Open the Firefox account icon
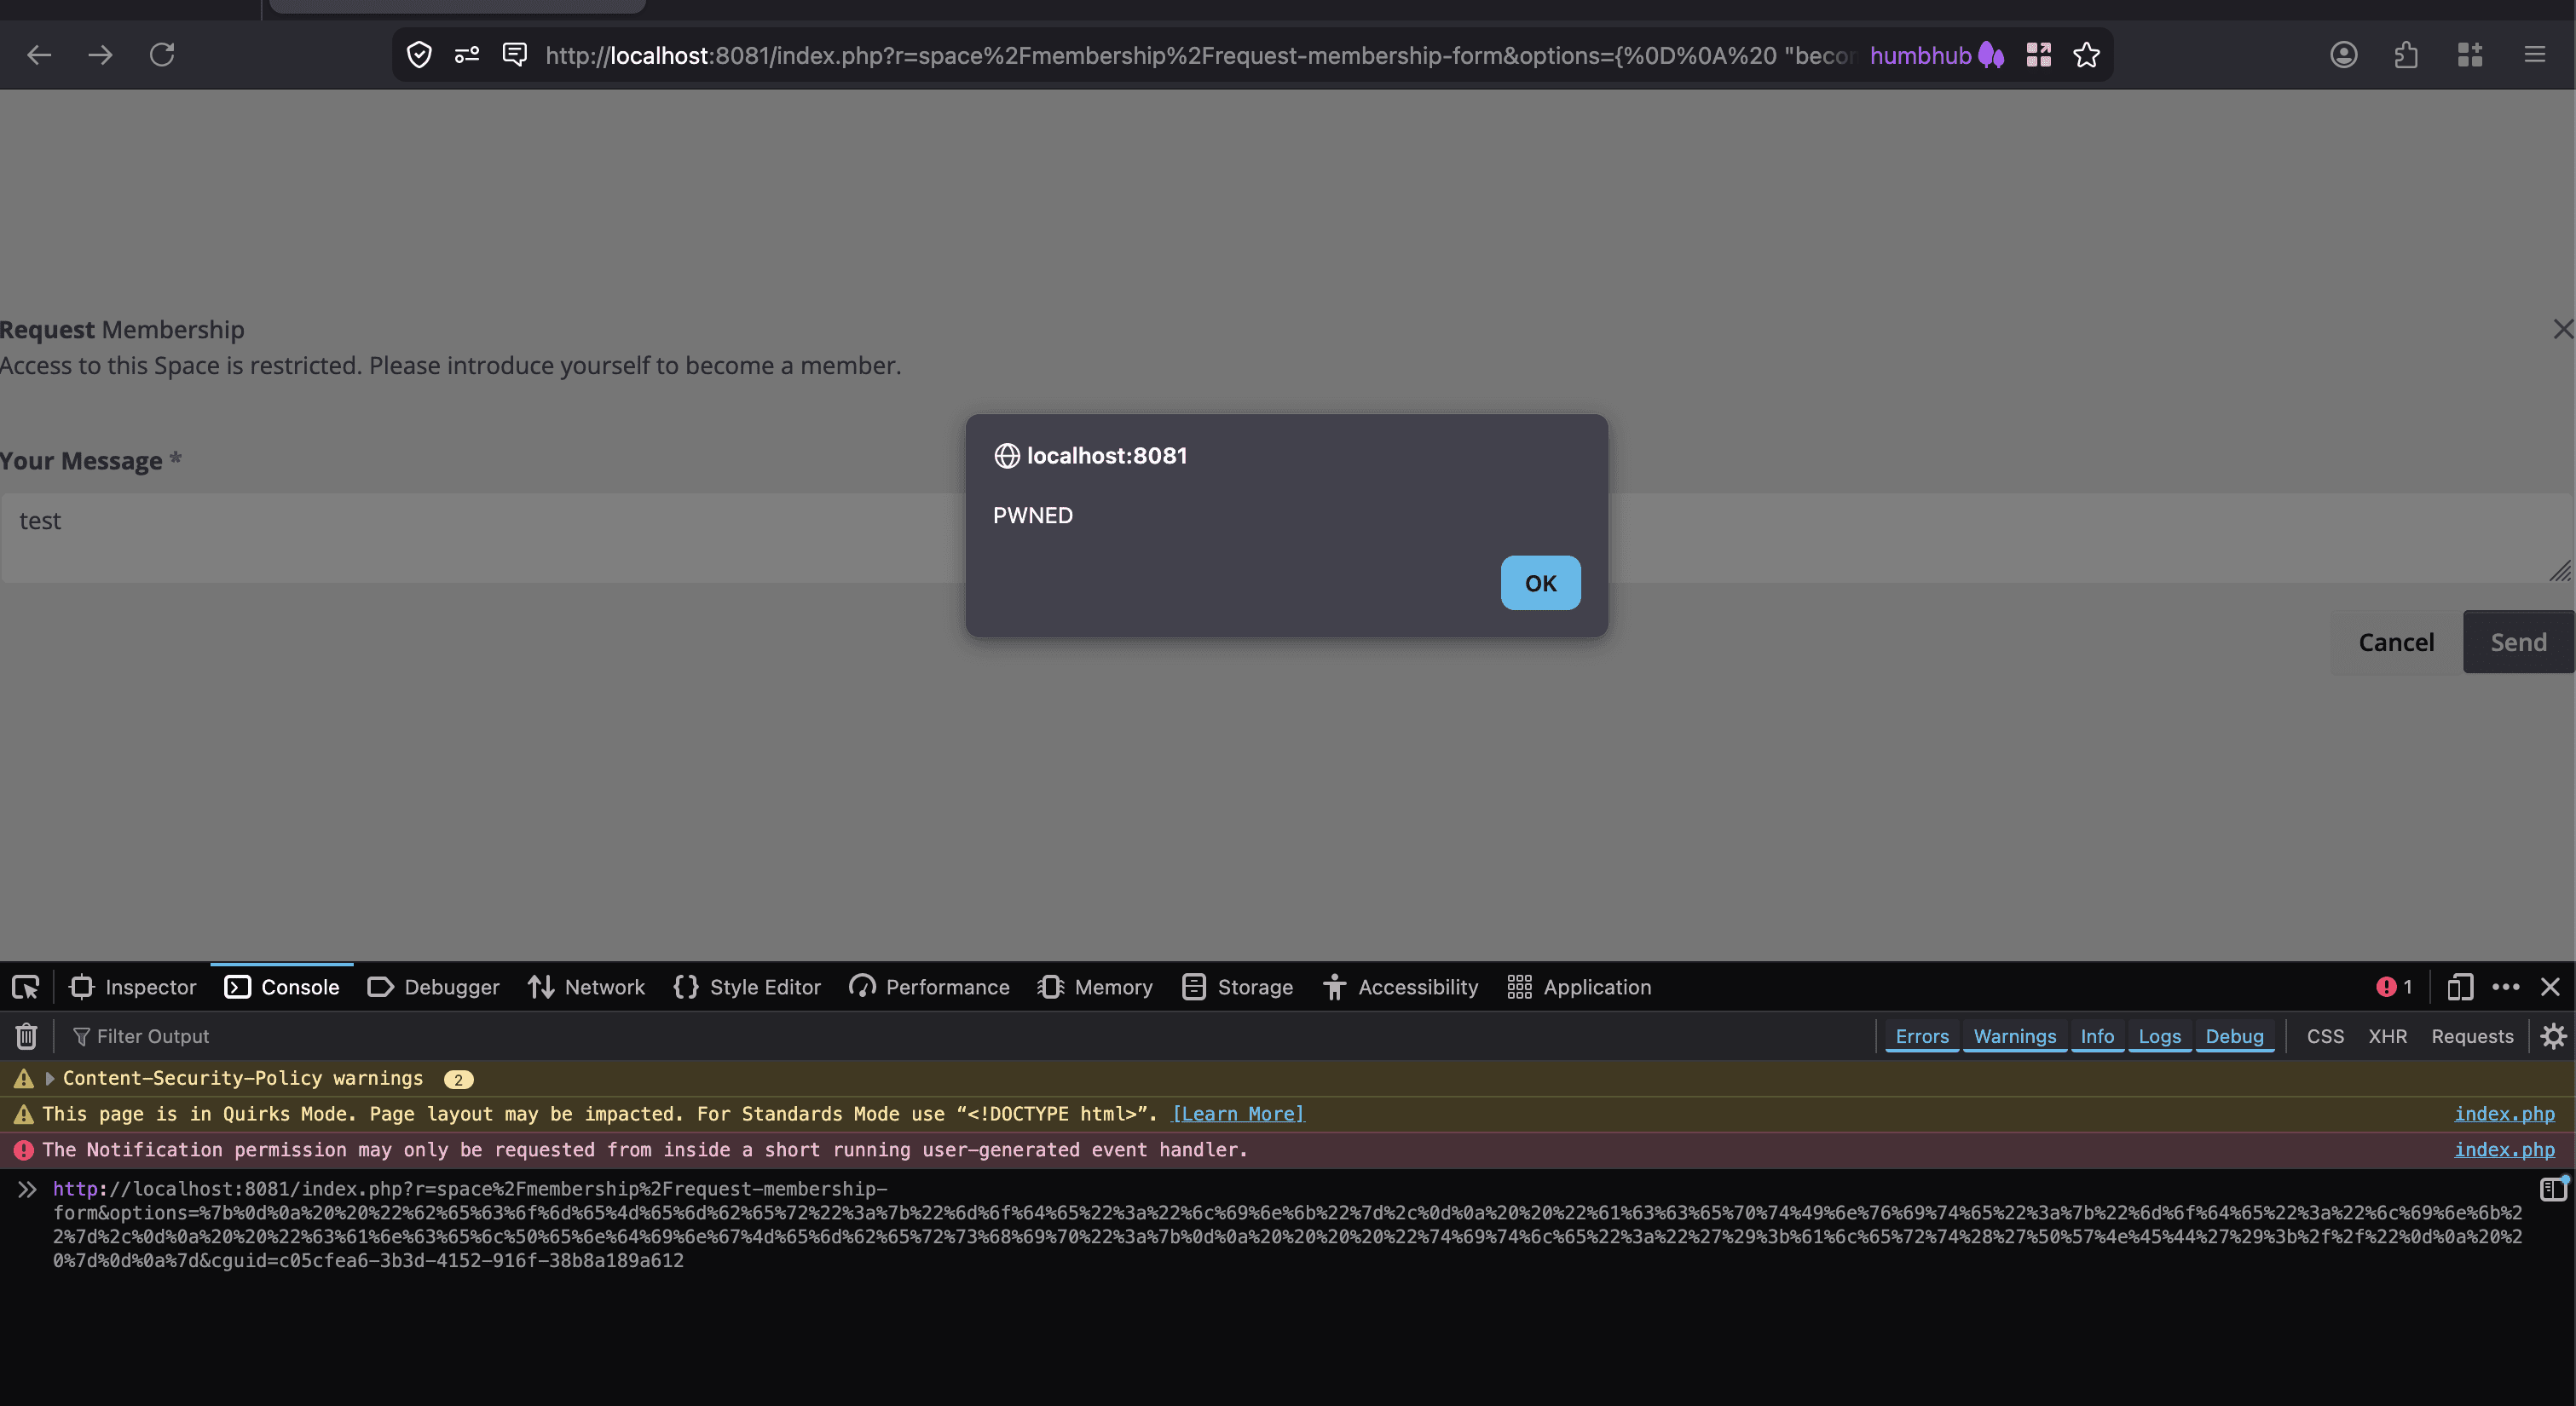This screenshot has width=2576, height=1406. click(2344, 55)
